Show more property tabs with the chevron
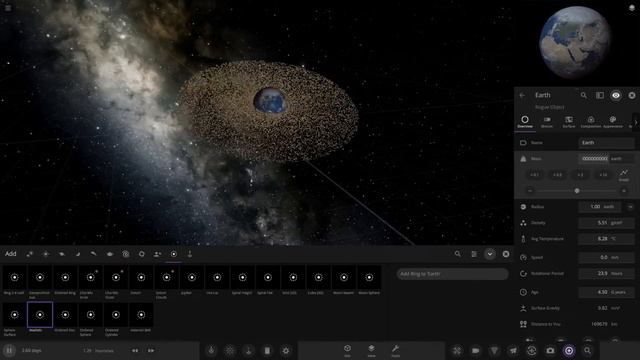 pos(636,122)
